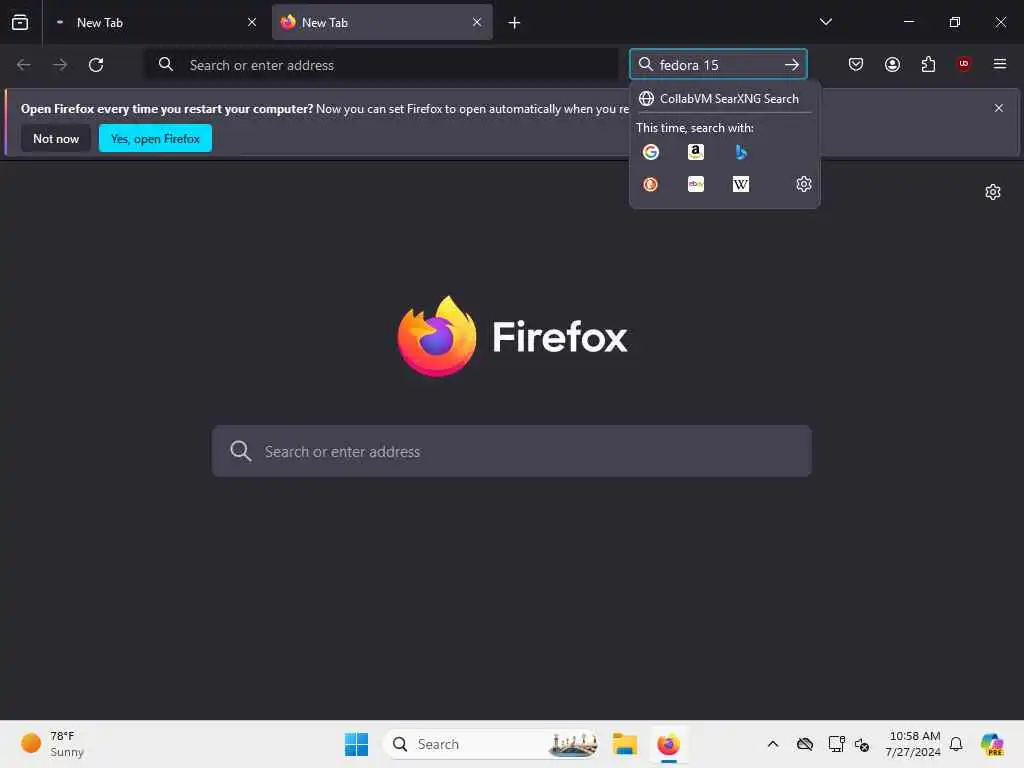1024x768 pixels.
Task: Click the search go arrow button
Action: [x=792, y=65]
